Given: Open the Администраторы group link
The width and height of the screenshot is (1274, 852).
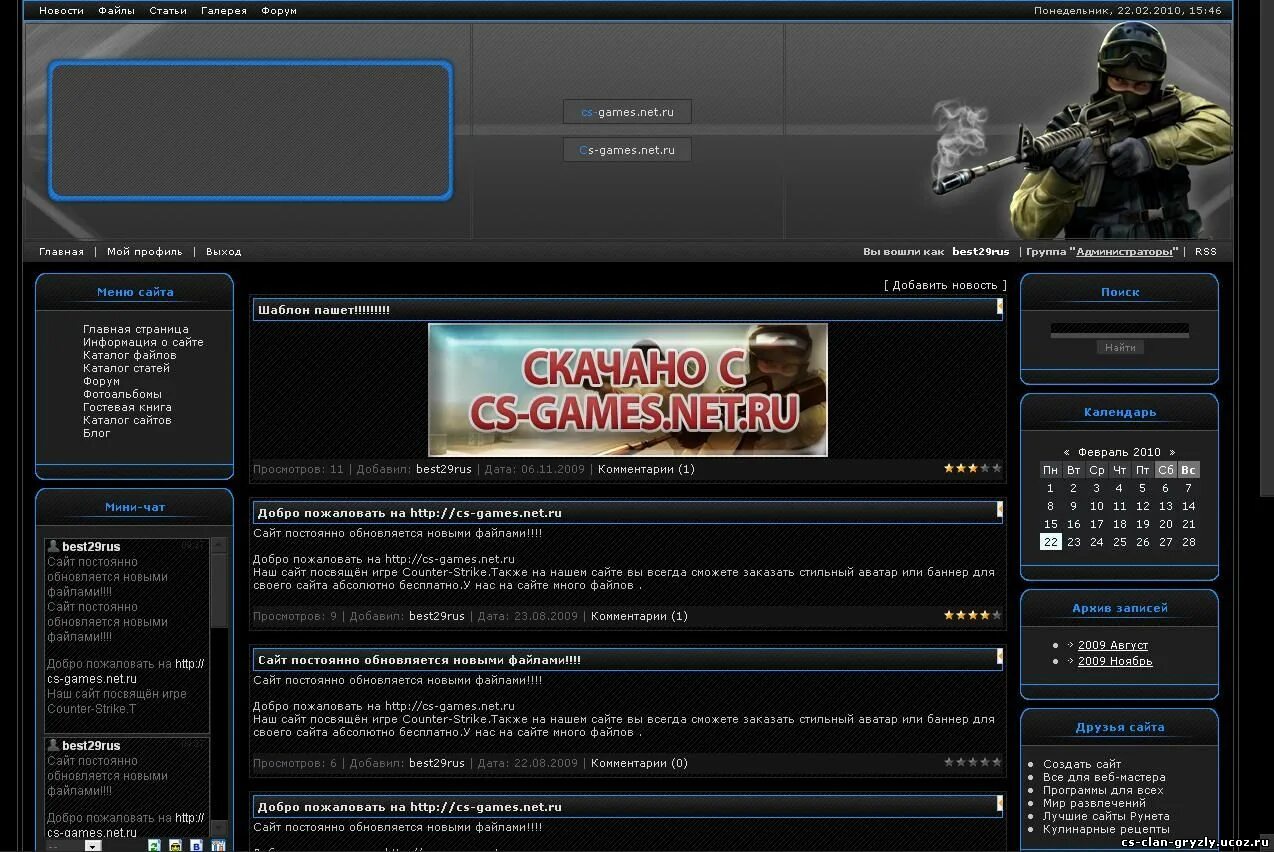Looking at the screenshot, I should point(1125,252).
